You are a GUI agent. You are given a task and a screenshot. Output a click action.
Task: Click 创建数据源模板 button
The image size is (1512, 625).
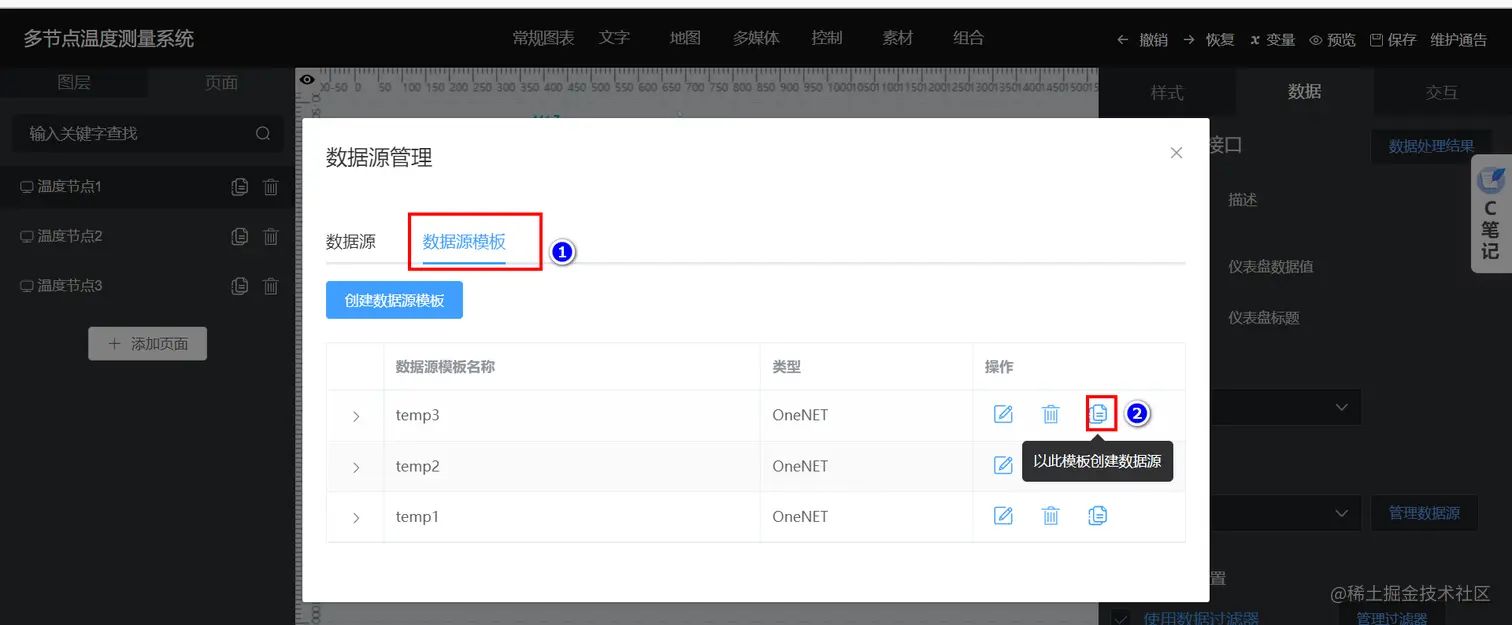394,300
